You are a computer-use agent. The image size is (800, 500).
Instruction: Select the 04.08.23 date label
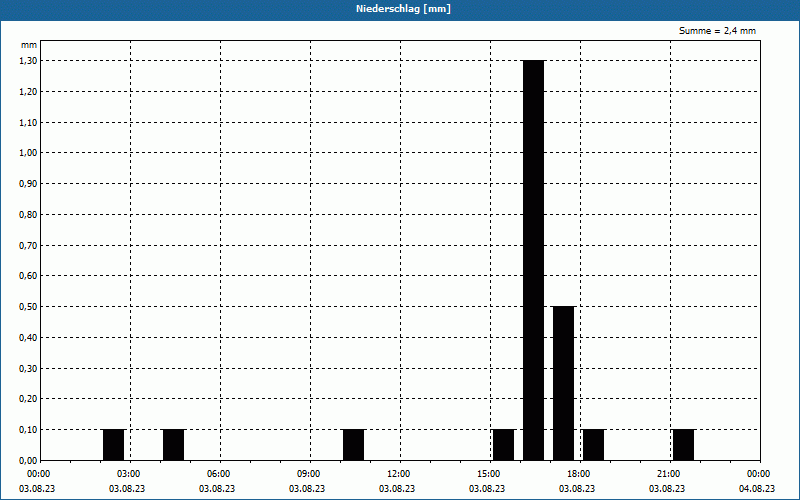[757, 488]
